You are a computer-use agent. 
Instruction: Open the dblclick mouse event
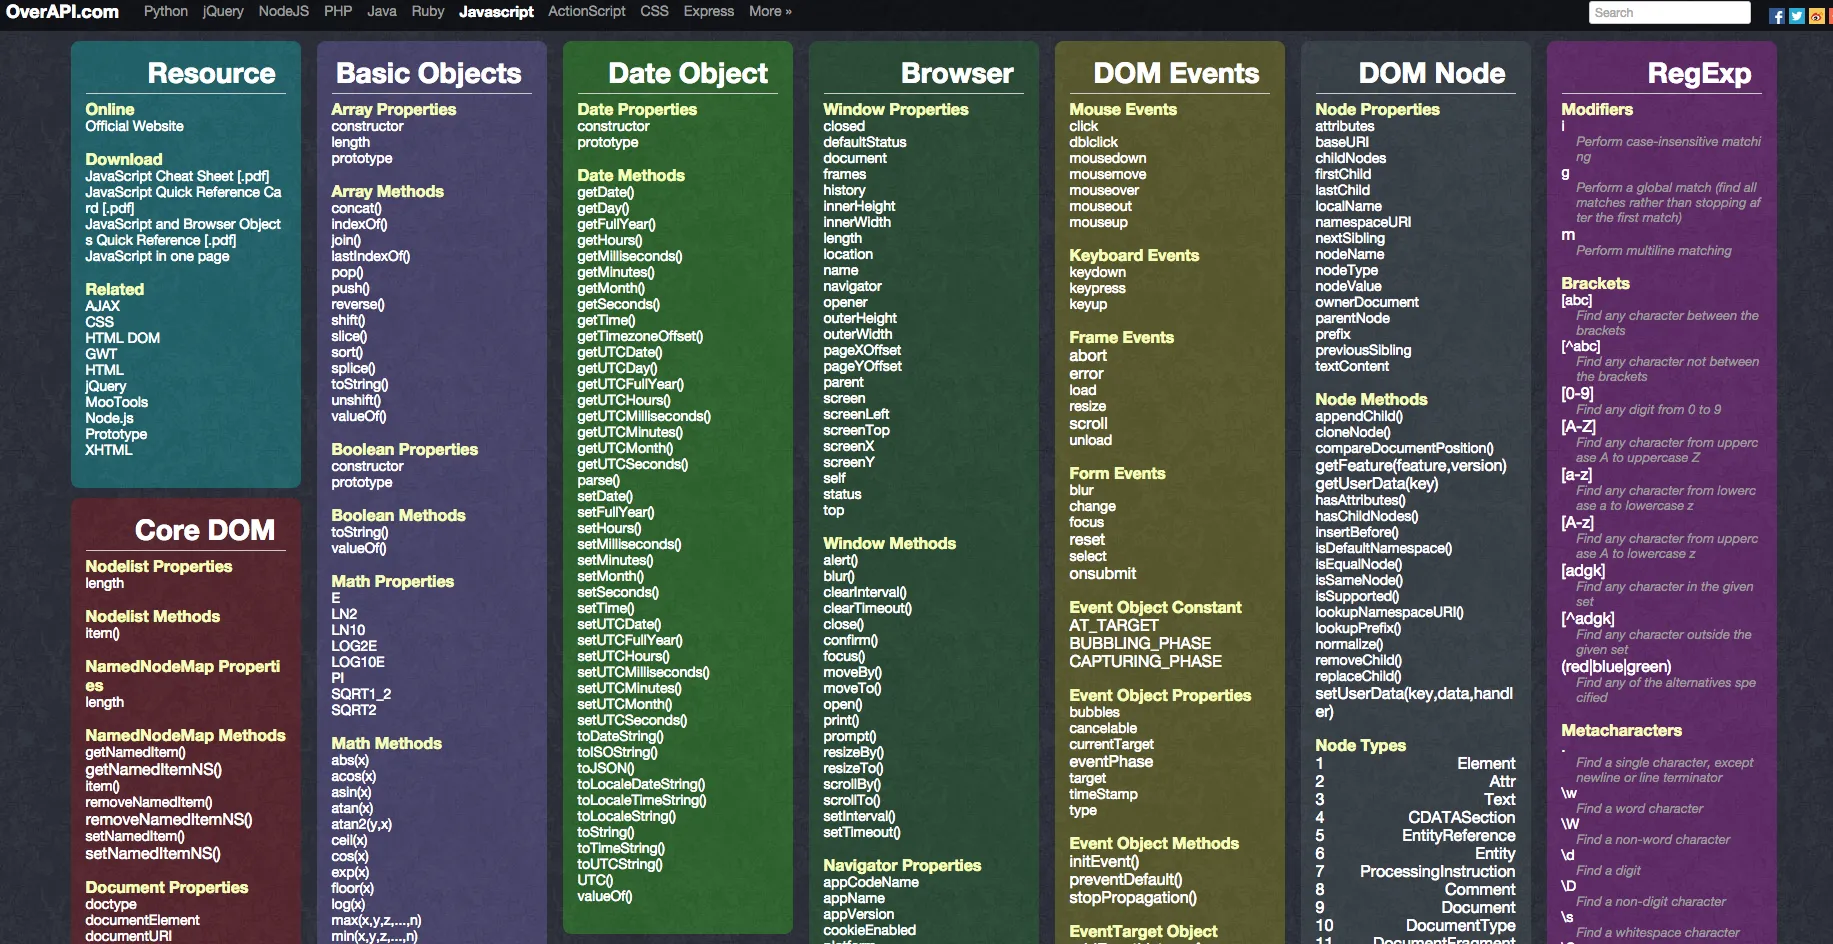1094,142
